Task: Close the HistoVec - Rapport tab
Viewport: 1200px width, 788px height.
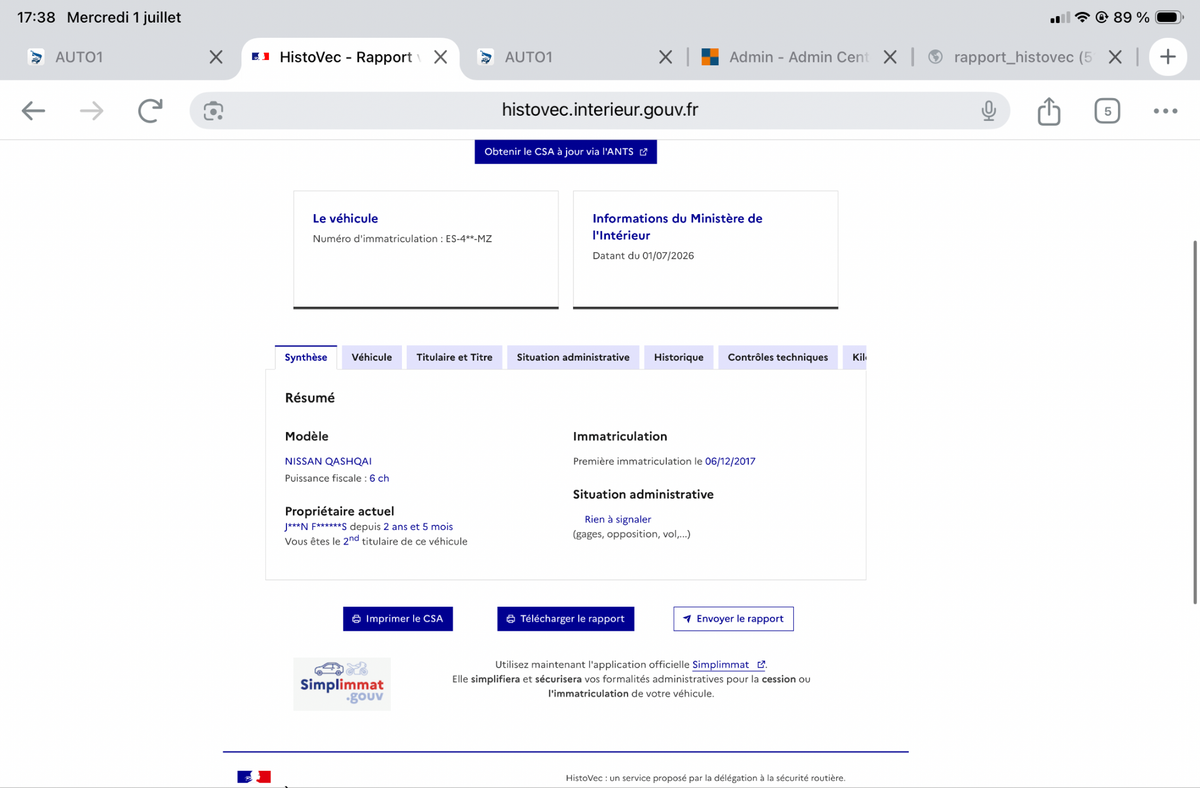Action: (440, 57)
